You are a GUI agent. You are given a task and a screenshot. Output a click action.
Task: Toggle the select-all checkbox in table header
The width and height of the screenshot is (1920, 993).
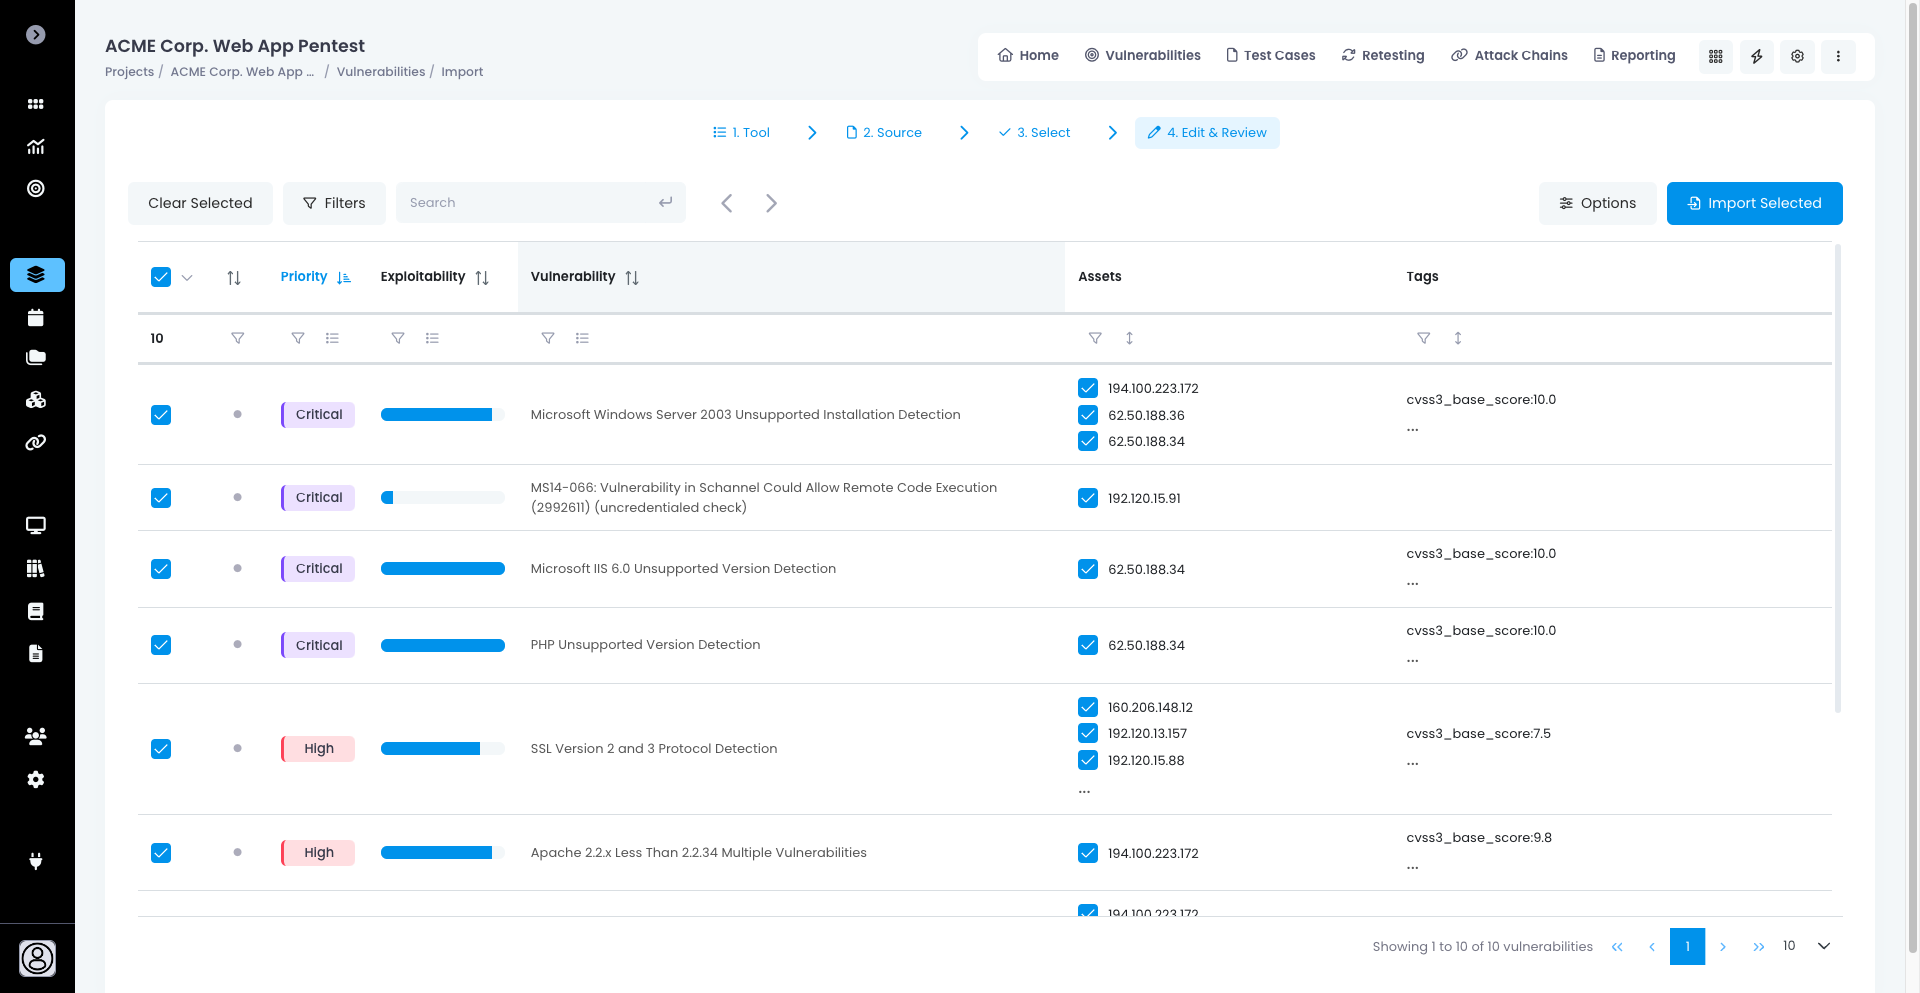coord(161,277)
